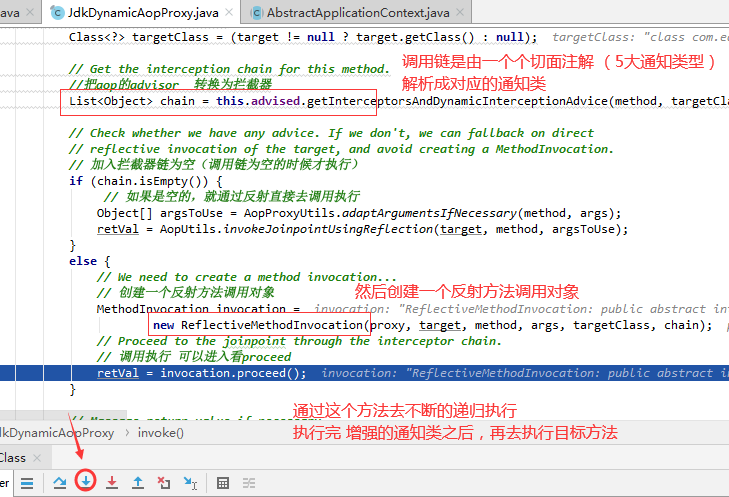
Task: Click 'adaptArgumentsIfNecessary' method call
Action: [429, 213]
